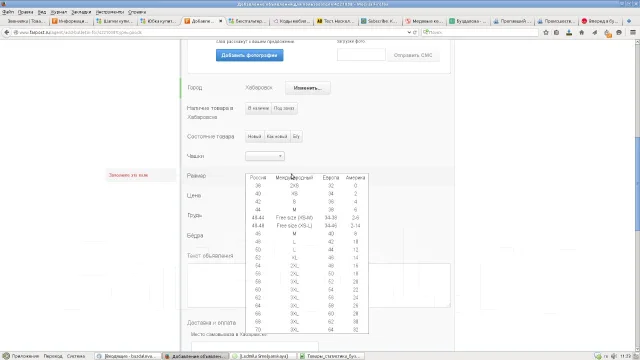Go back with the browser back arrow

pos(7,32)
